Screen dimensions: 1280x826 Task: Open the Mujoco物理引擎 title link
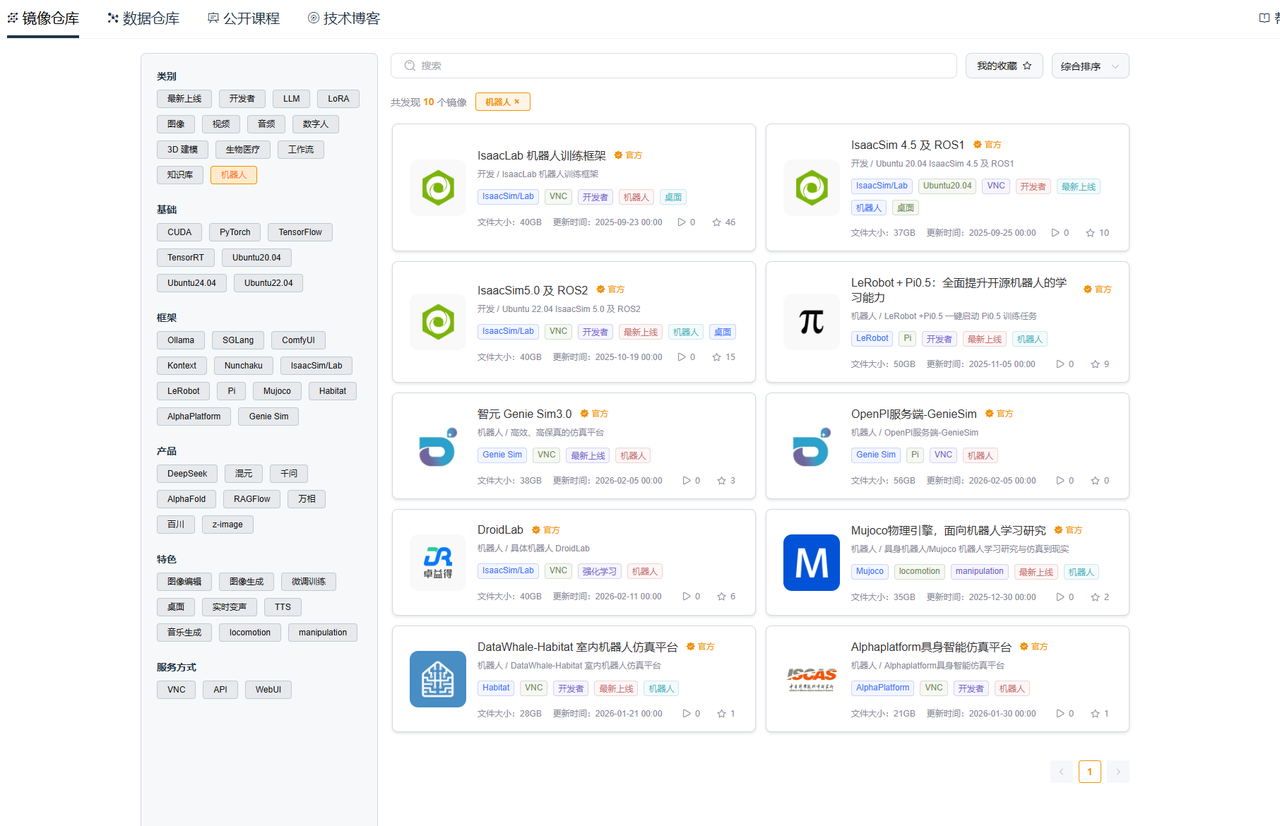pos(948,530)
